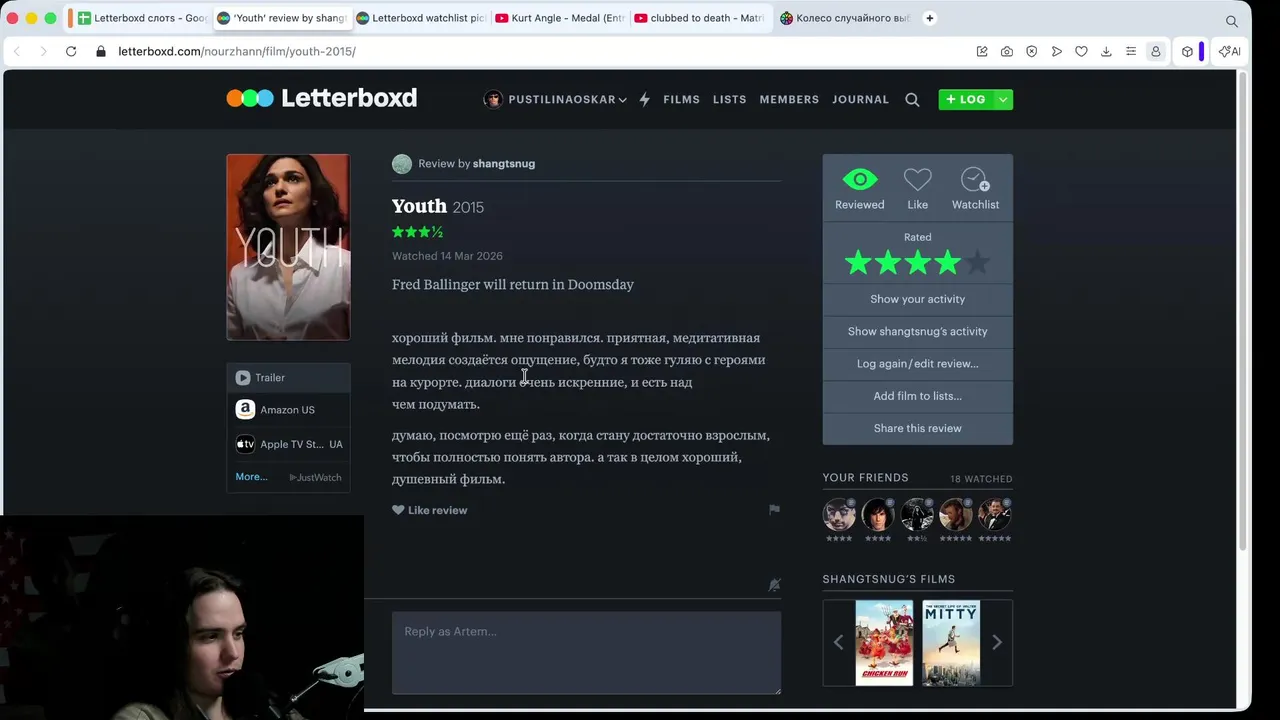
Task: Open the Youth film poster
Action: (288, 247)
